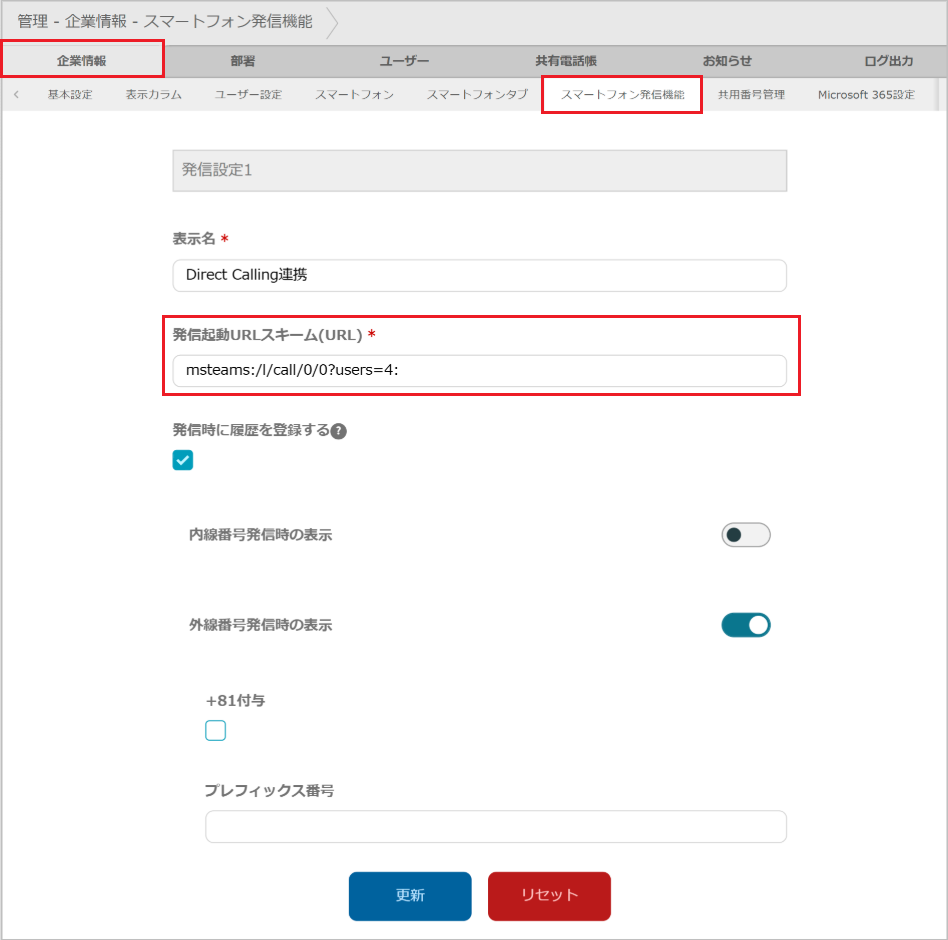
Task: Focus the 発信起動URLスキーム input field
Action: point(479,371)
